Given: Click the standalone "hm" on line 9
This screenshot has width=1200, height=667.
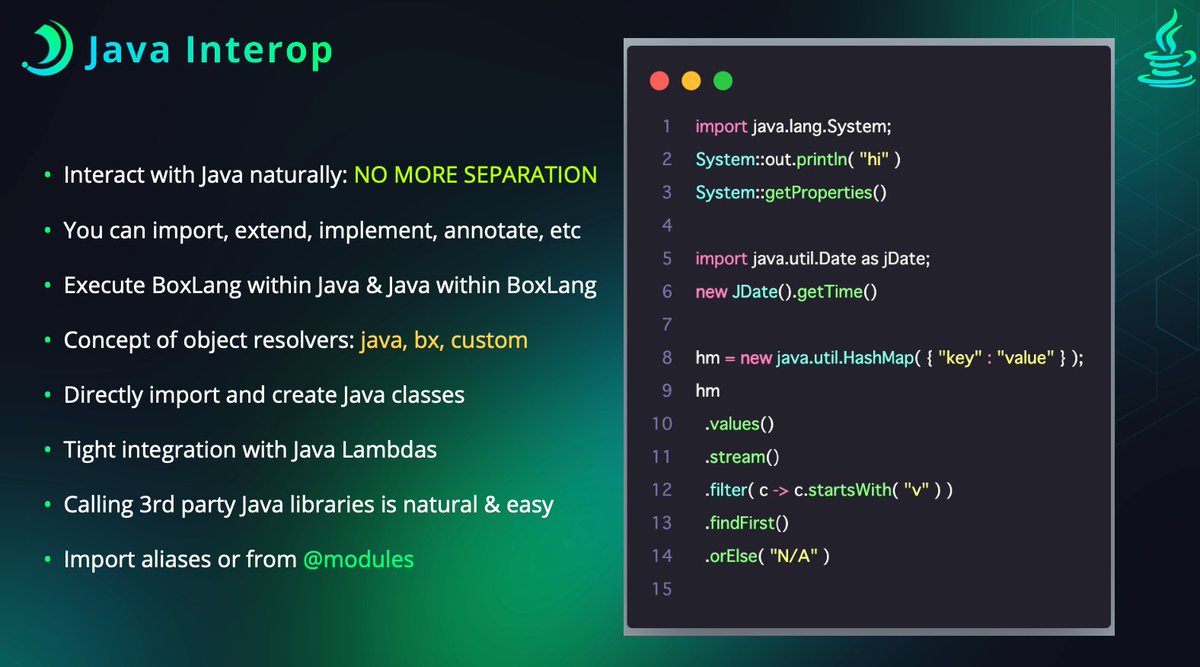Looking at the screenshot, I should (x=707, y=390).
